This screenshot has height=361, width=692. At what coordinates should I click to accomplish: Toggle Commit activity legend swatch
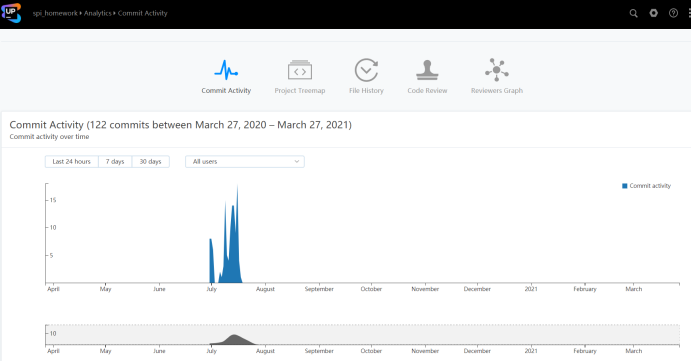click(x=624, y=186)
